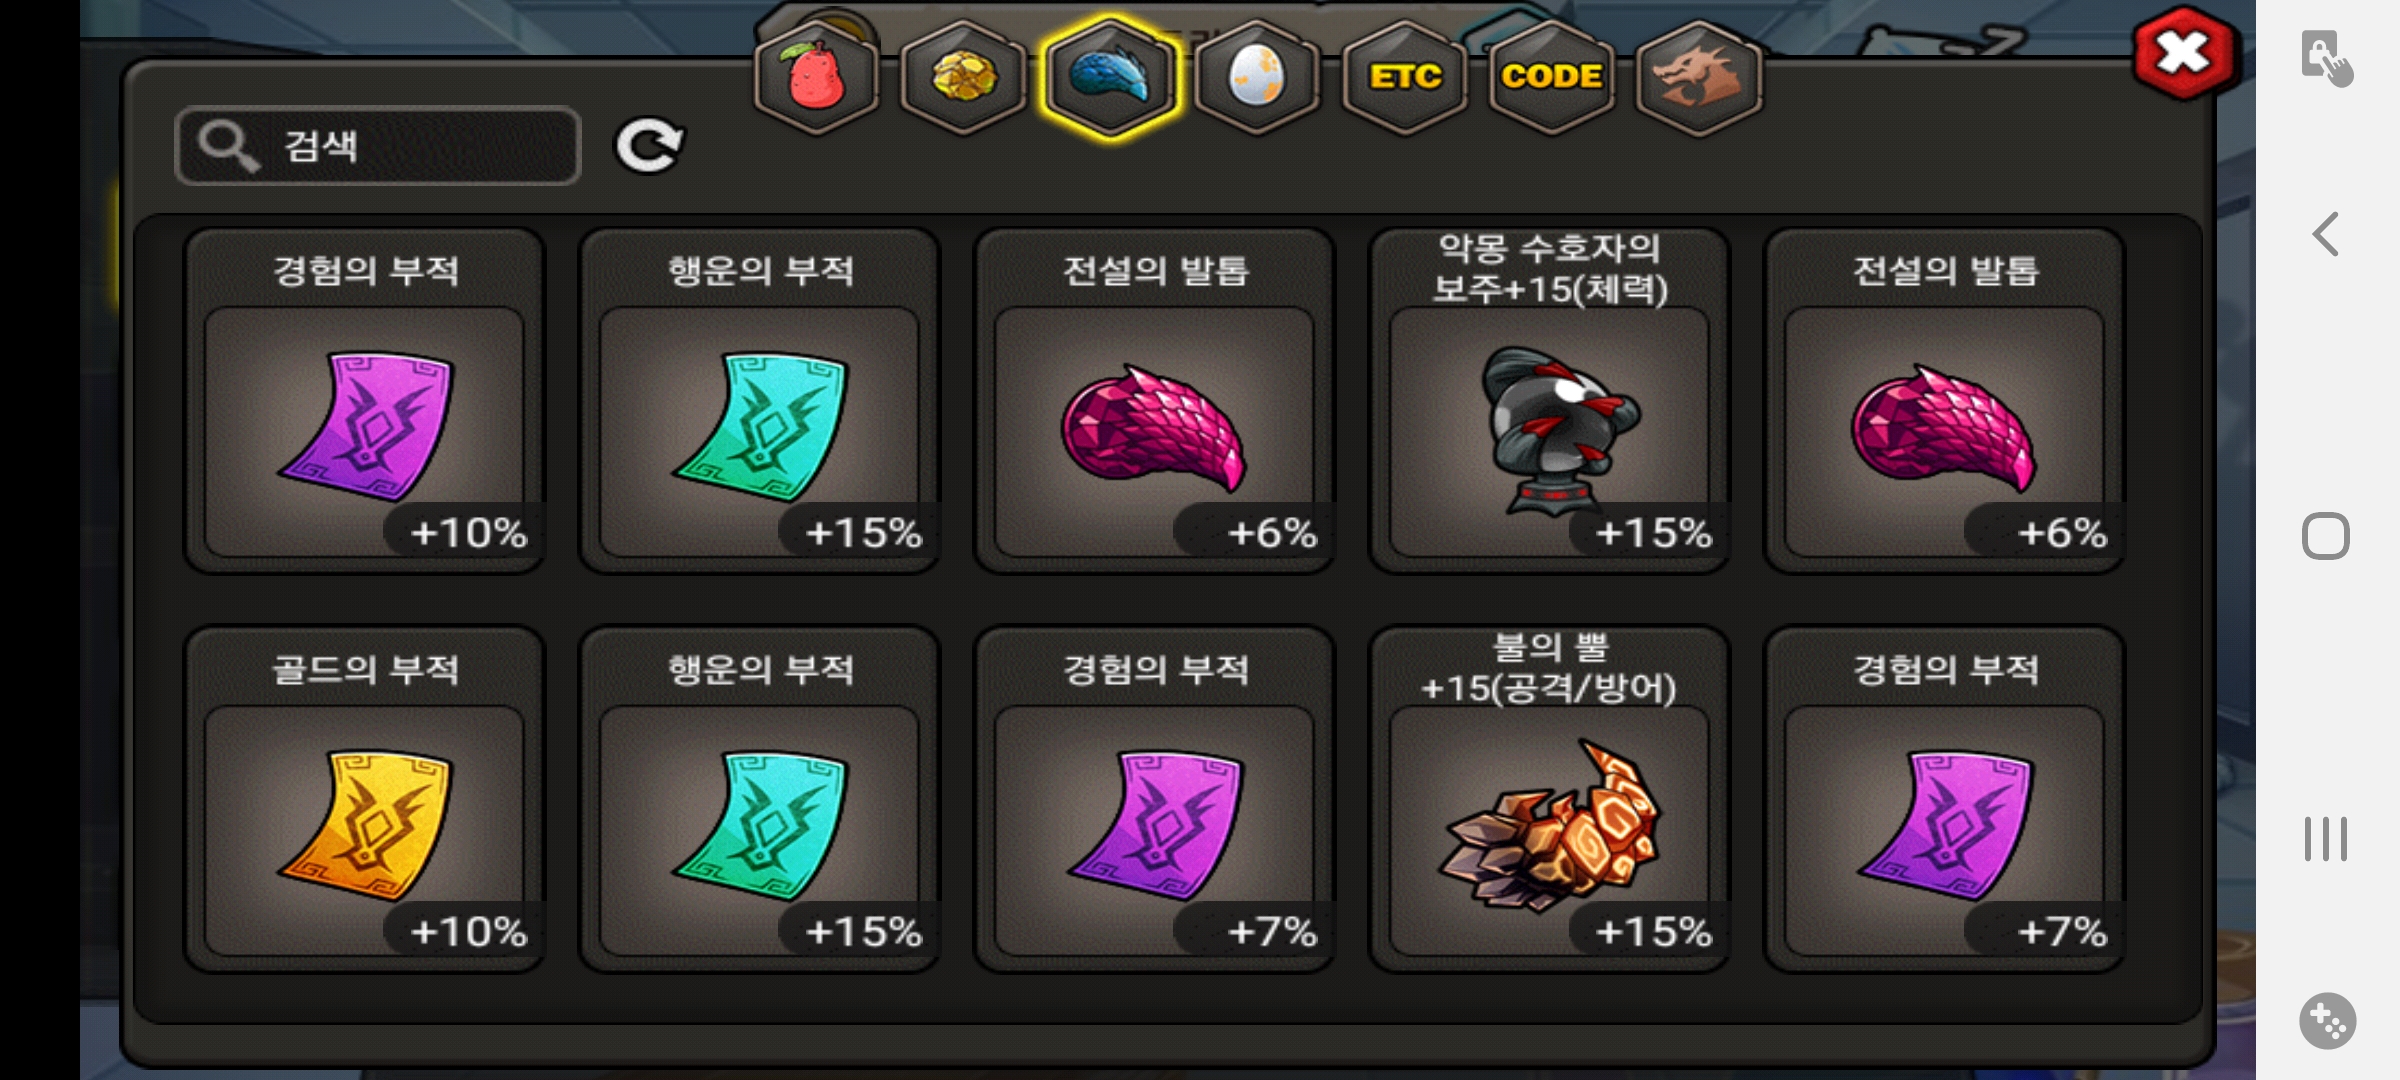Switch to the gold nugget category tab
Image resolution: width=2400 pixels, height=1080 pixels.
pyautogui.click(x=963, y=77)
